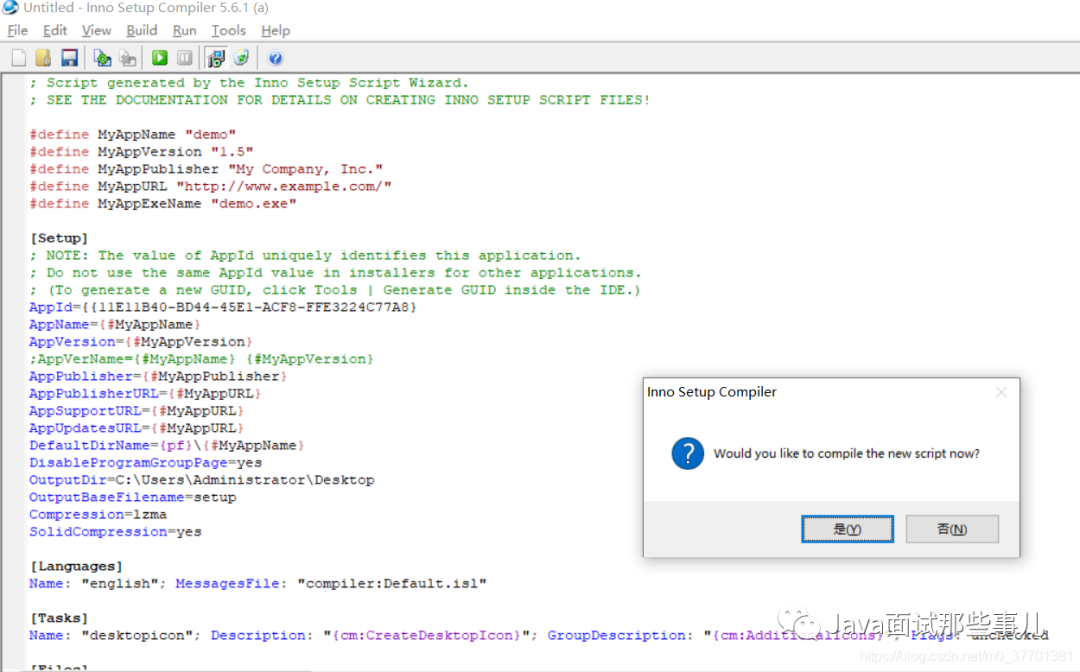Click the commented ;AppVerName line

click(x=201, y=359)
